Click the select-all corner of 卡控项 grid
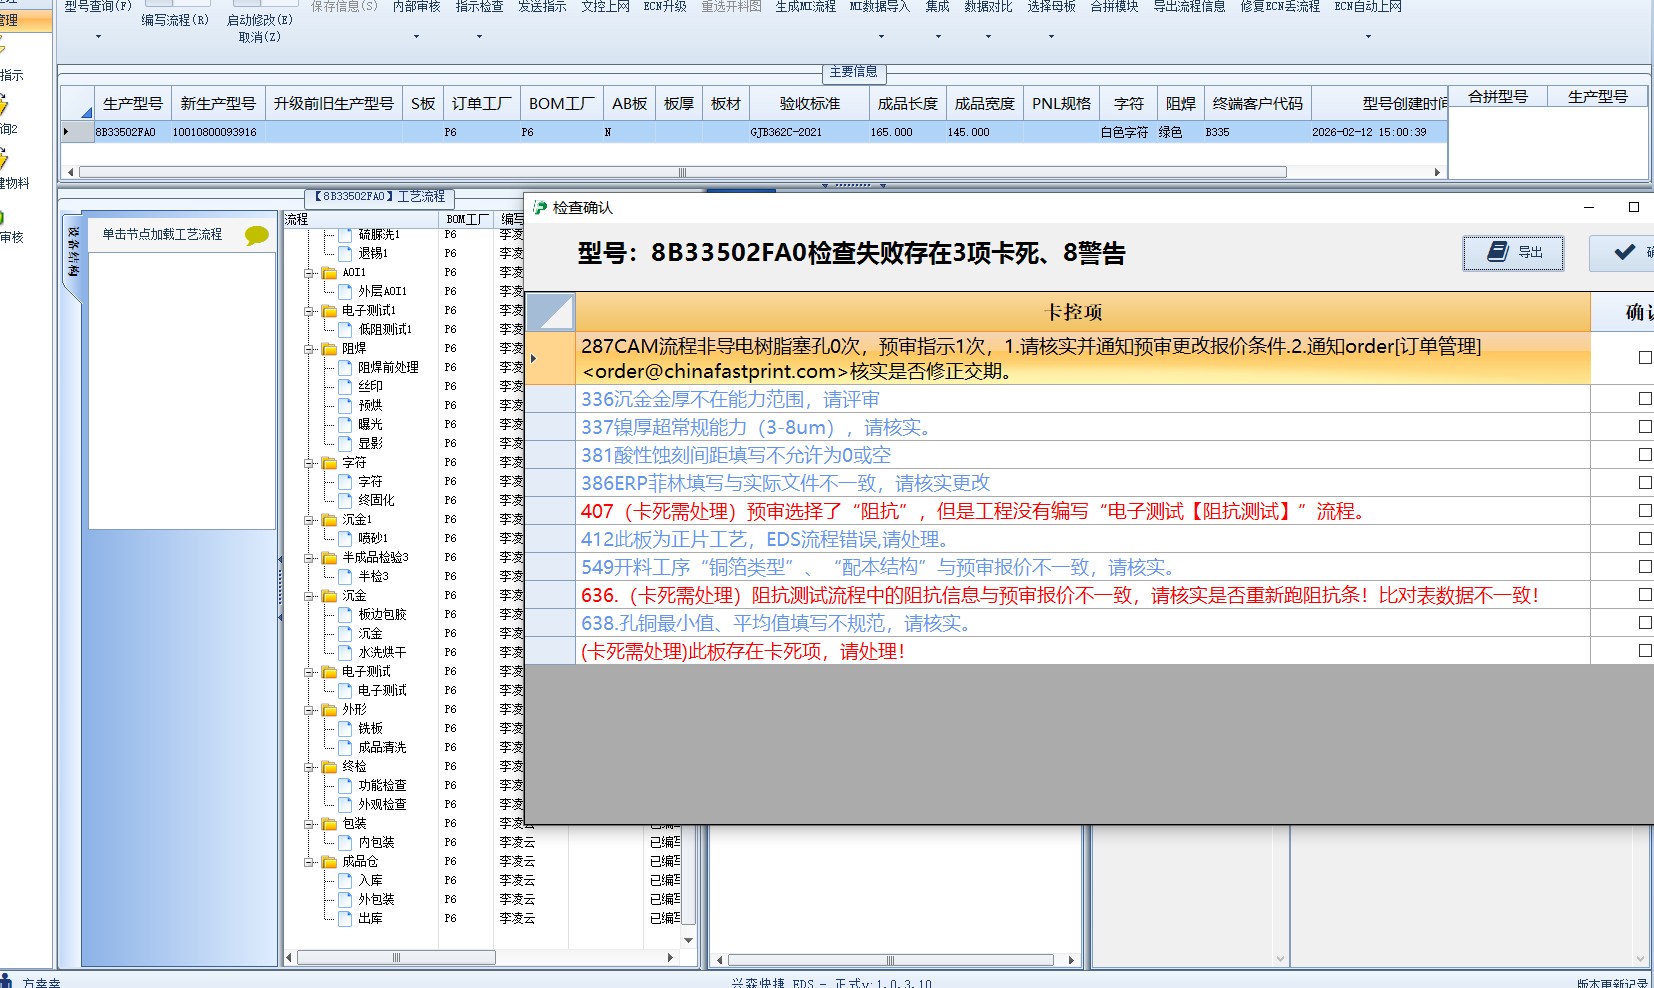 coord(550,312)
